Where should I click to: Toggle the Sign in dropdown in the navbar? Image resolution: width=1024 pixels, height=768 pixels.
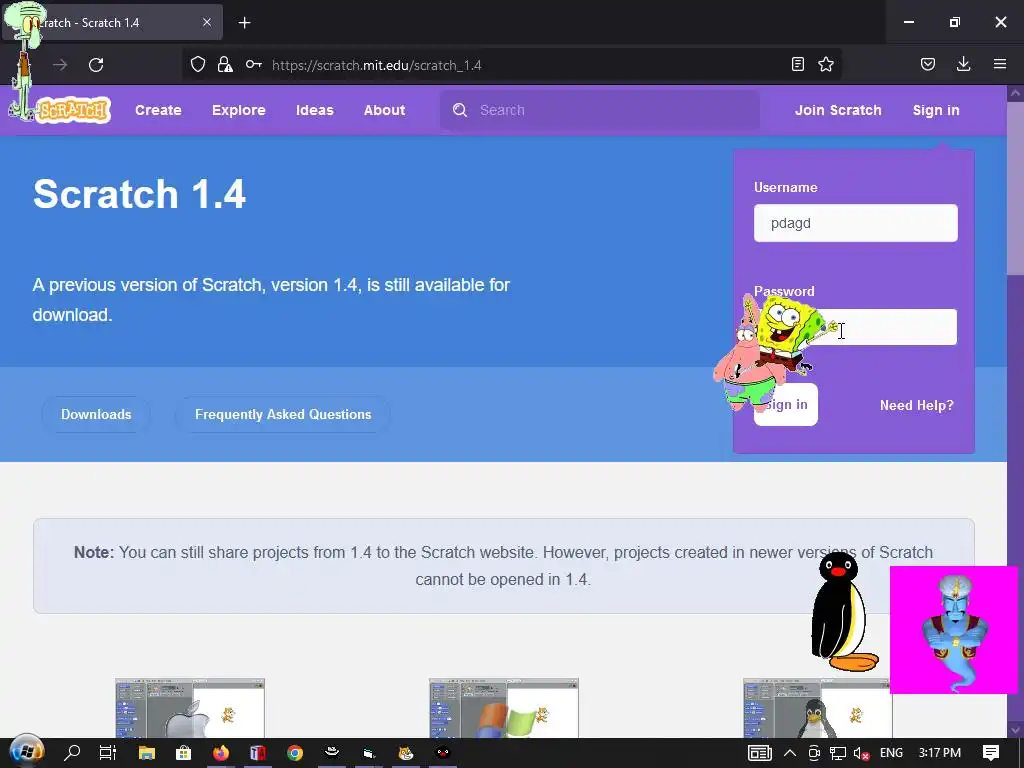pyautogui.click(x=936, y=110)
